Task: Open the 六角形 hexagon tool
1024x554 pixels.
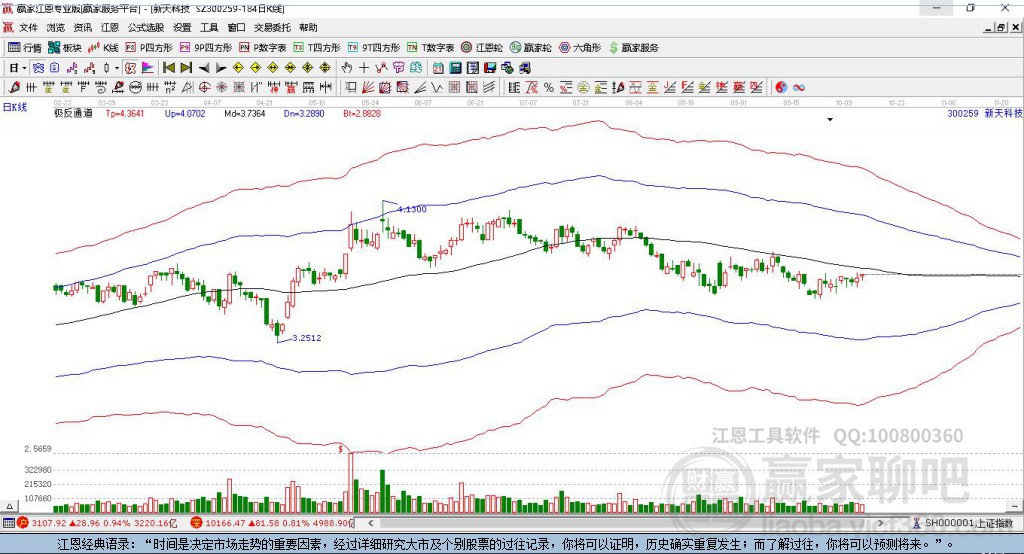Action: click(x=580, y=48)
